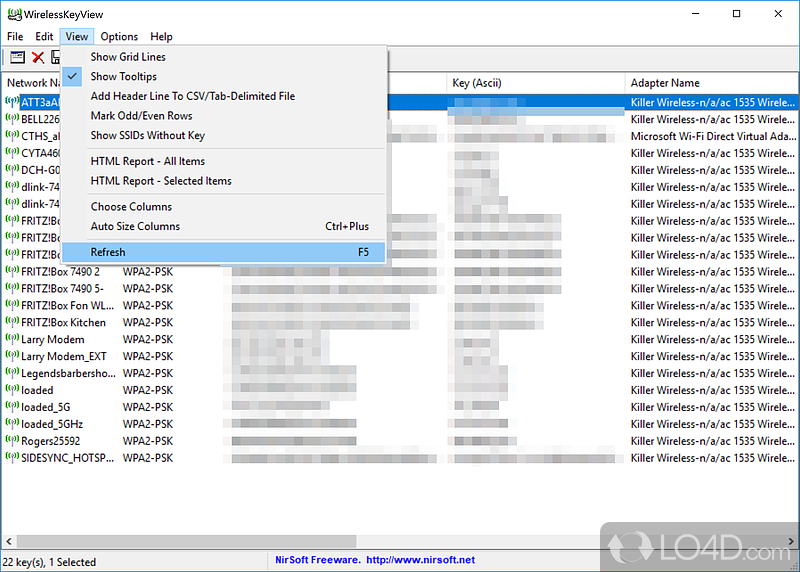Click the icon next to Legendsbarbersho...

click(12, 372)
